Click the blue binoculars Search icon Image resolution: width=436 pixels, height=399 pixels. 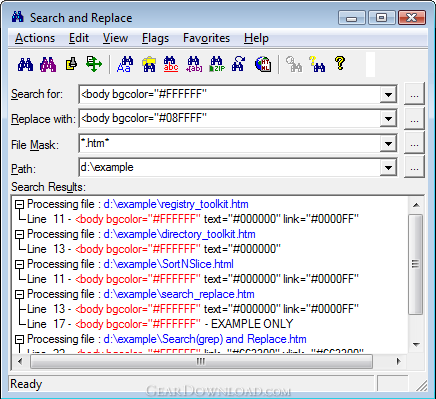point(25,64)
